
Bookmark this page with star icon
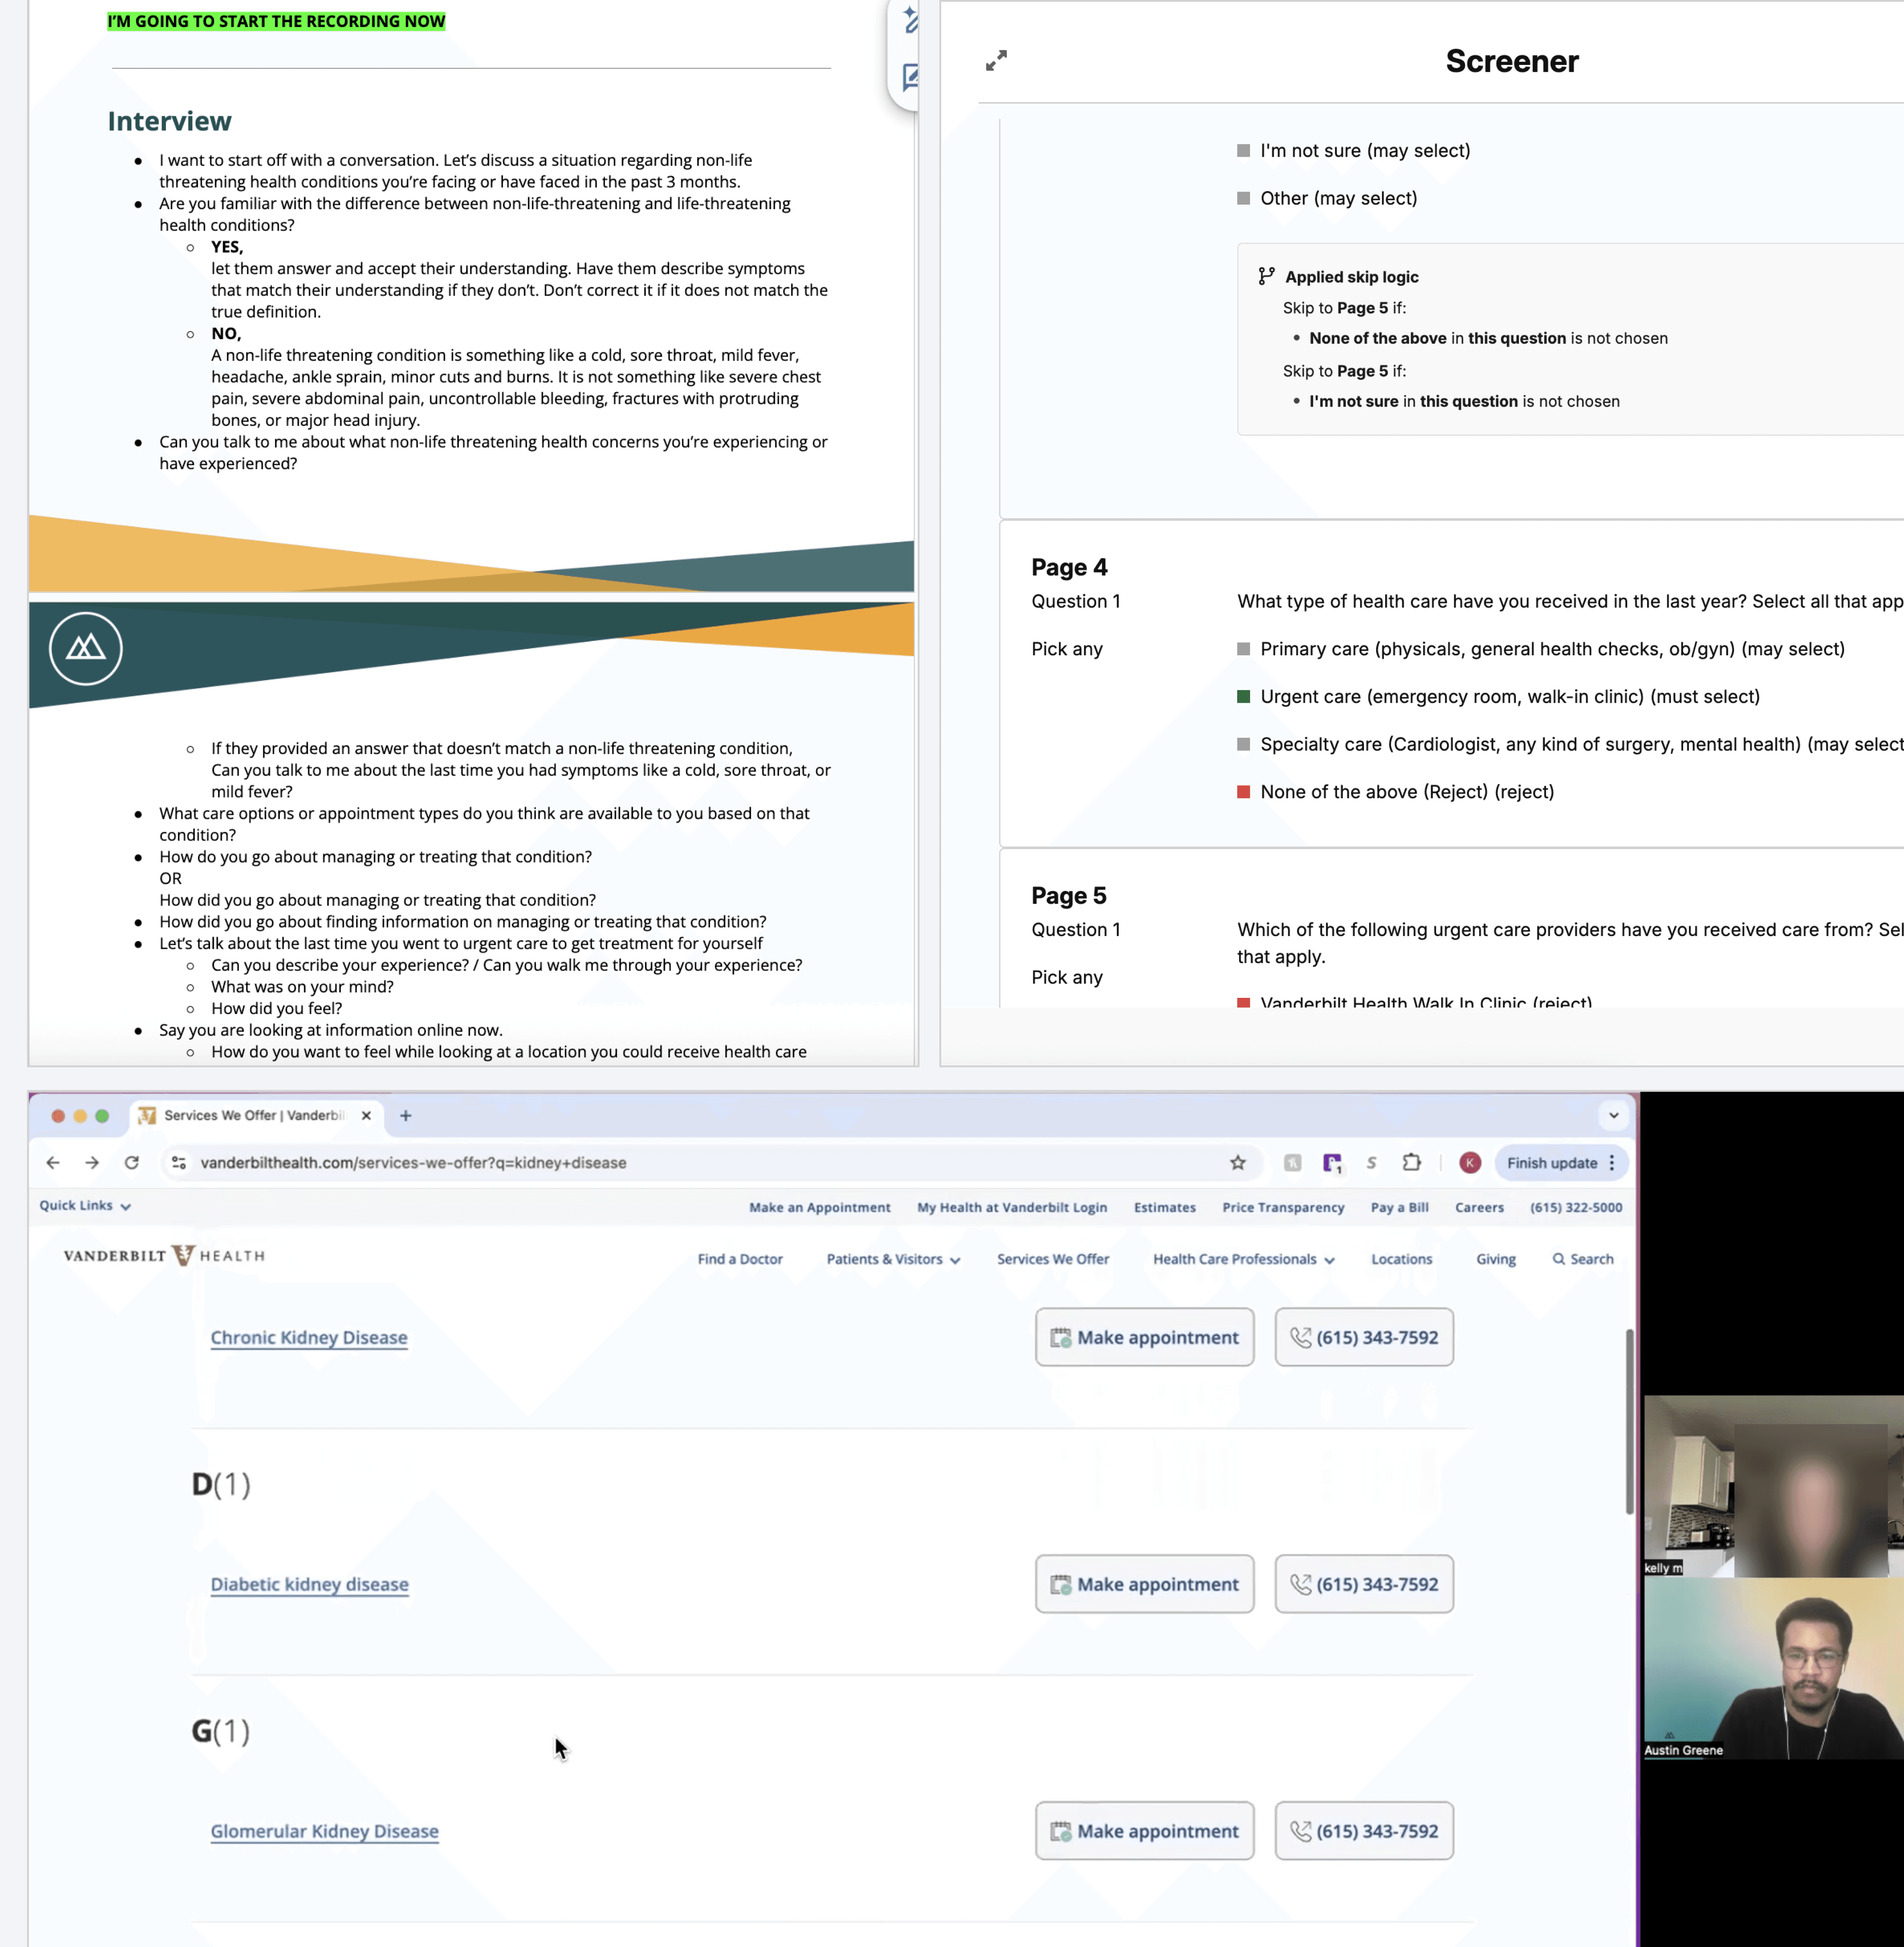point(1238,1162)
